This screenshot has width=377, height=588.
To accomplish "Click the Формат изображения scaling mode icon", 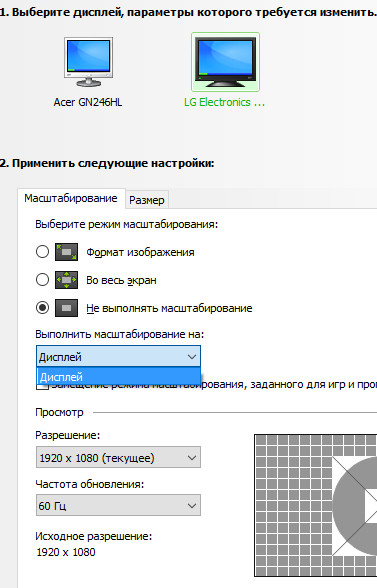I will click(x=66, y=252).
